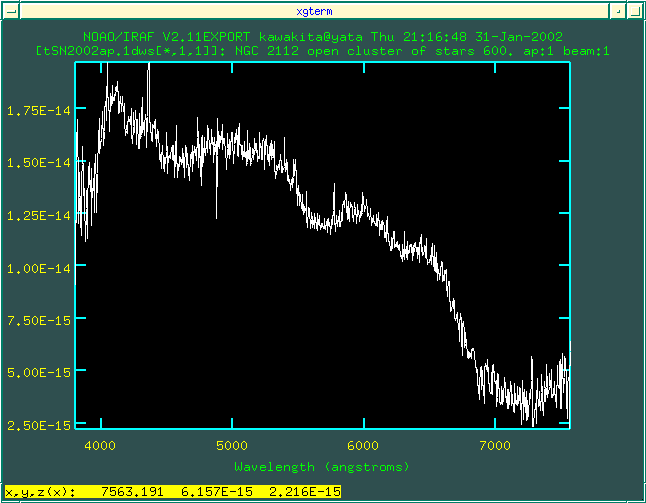
Task: Click the y-axis label 1.25E-14
Action: coord(39,215)
